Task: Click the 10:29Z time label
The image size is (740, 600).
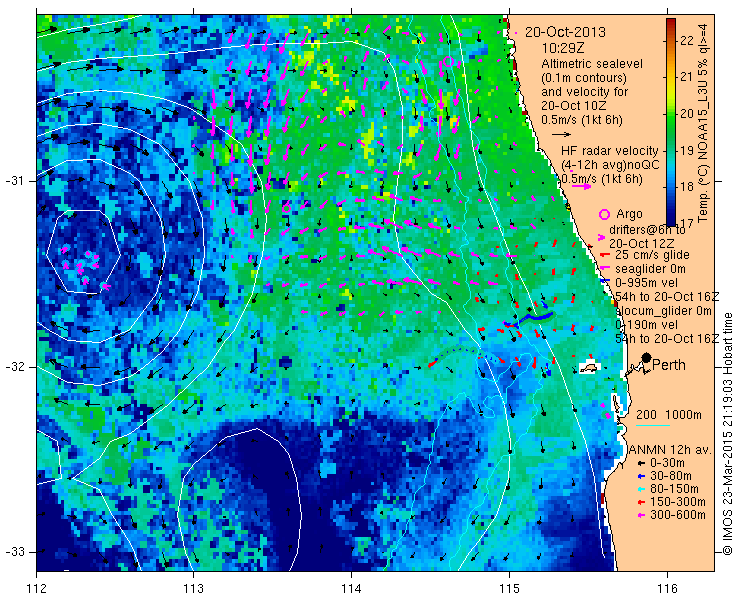Action: pyautogui.click(x=563, y=49)
